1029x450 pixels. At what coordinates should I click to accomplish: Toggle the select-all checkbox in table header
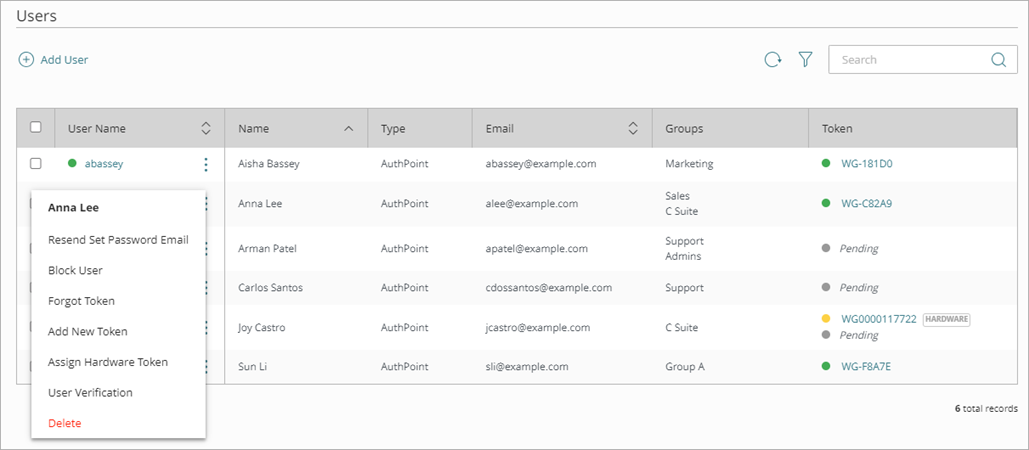coord(36,127)
